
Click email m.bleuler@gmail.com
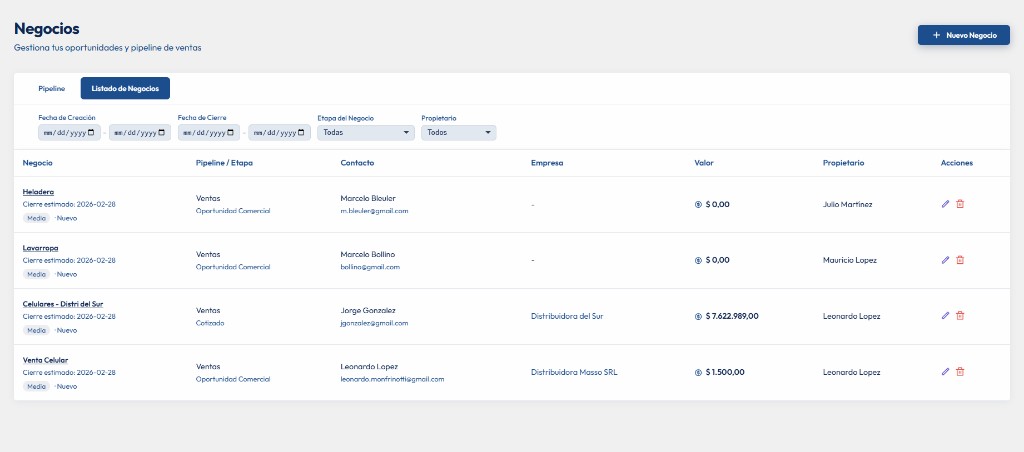point(374,211)
